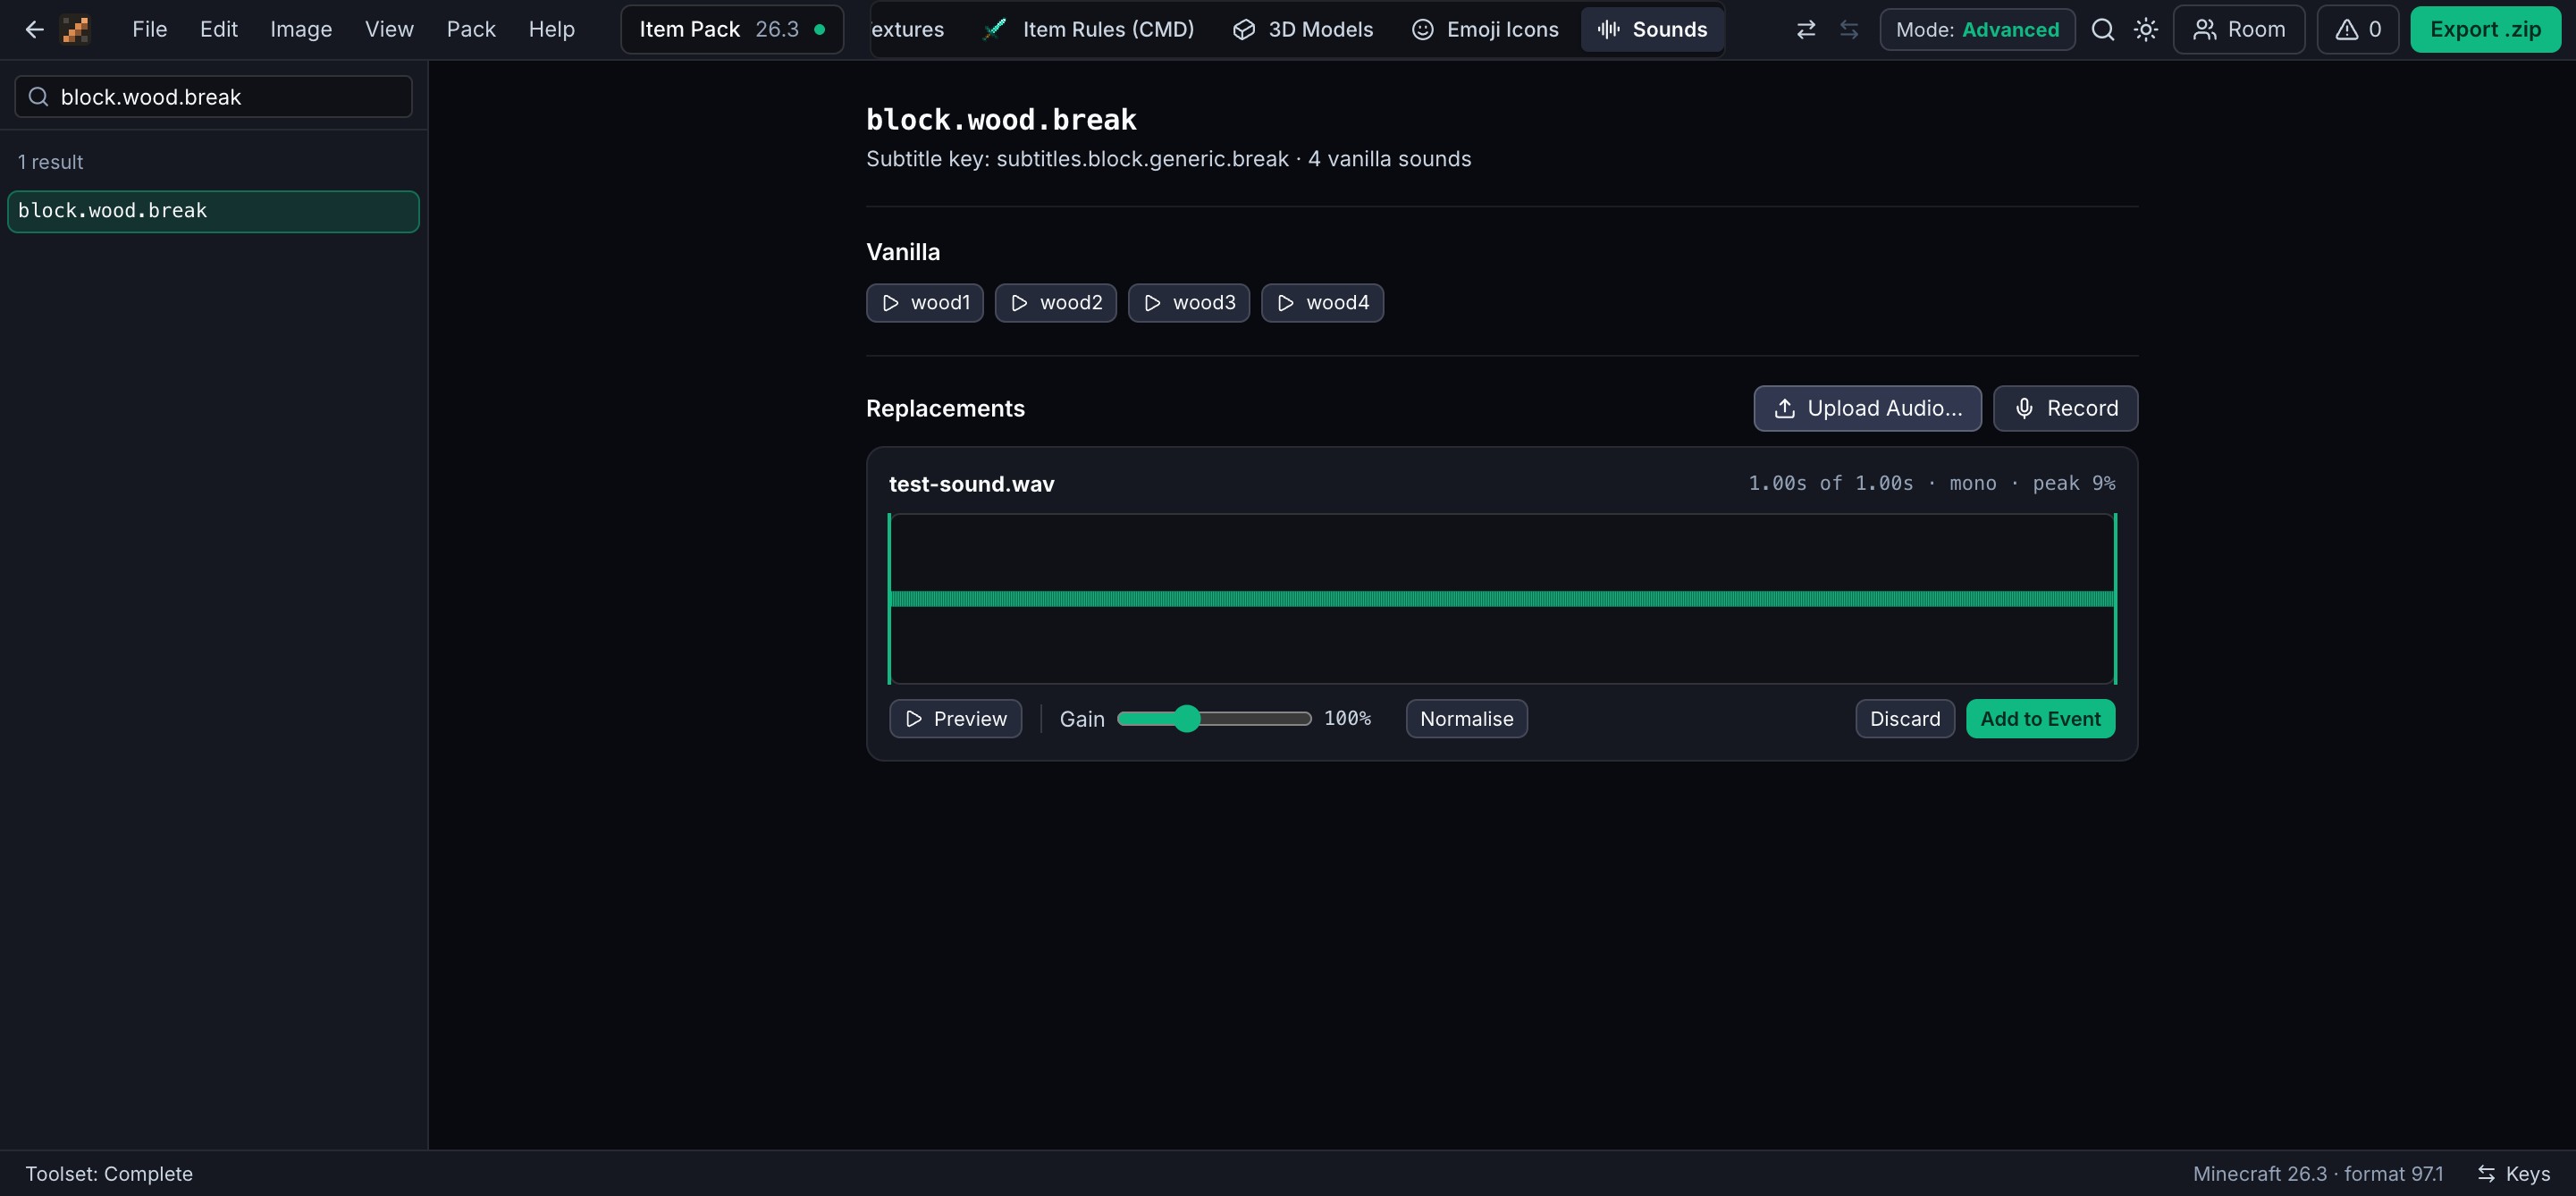Open the Keys shortcuts in status bar
2576x1196 pixels.
click(2514, 1174)
